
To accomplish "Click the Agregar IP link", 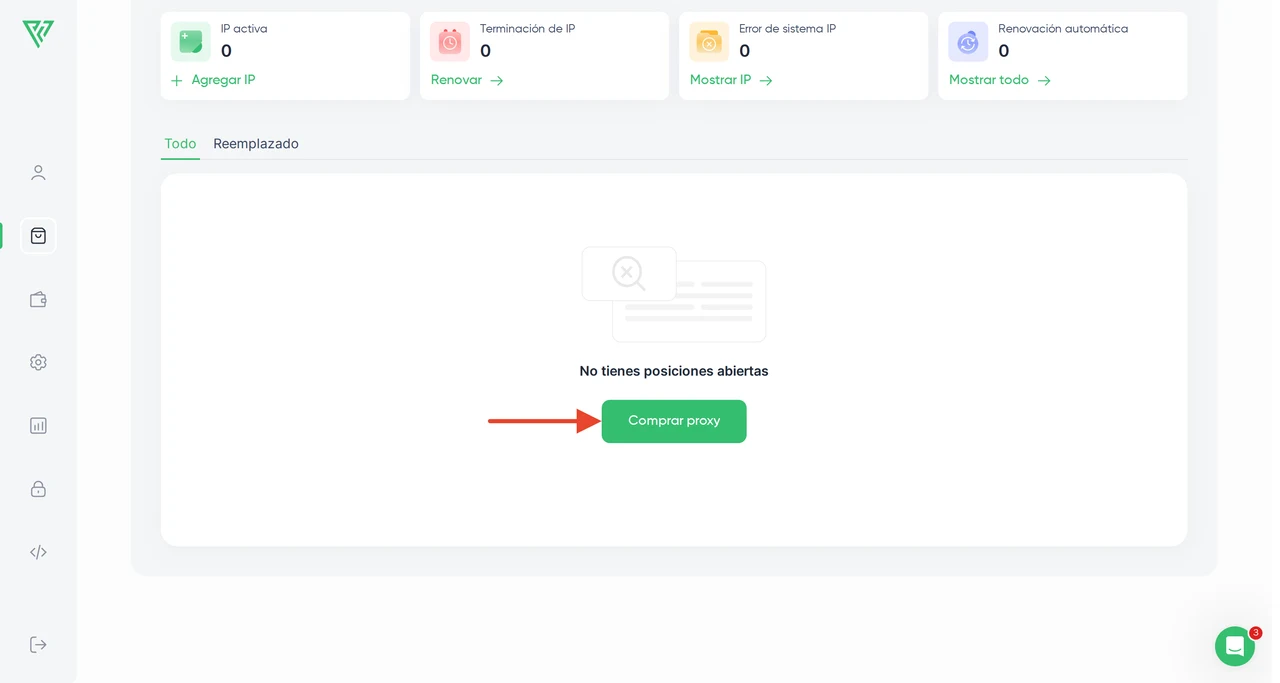I will click(223, 80).
